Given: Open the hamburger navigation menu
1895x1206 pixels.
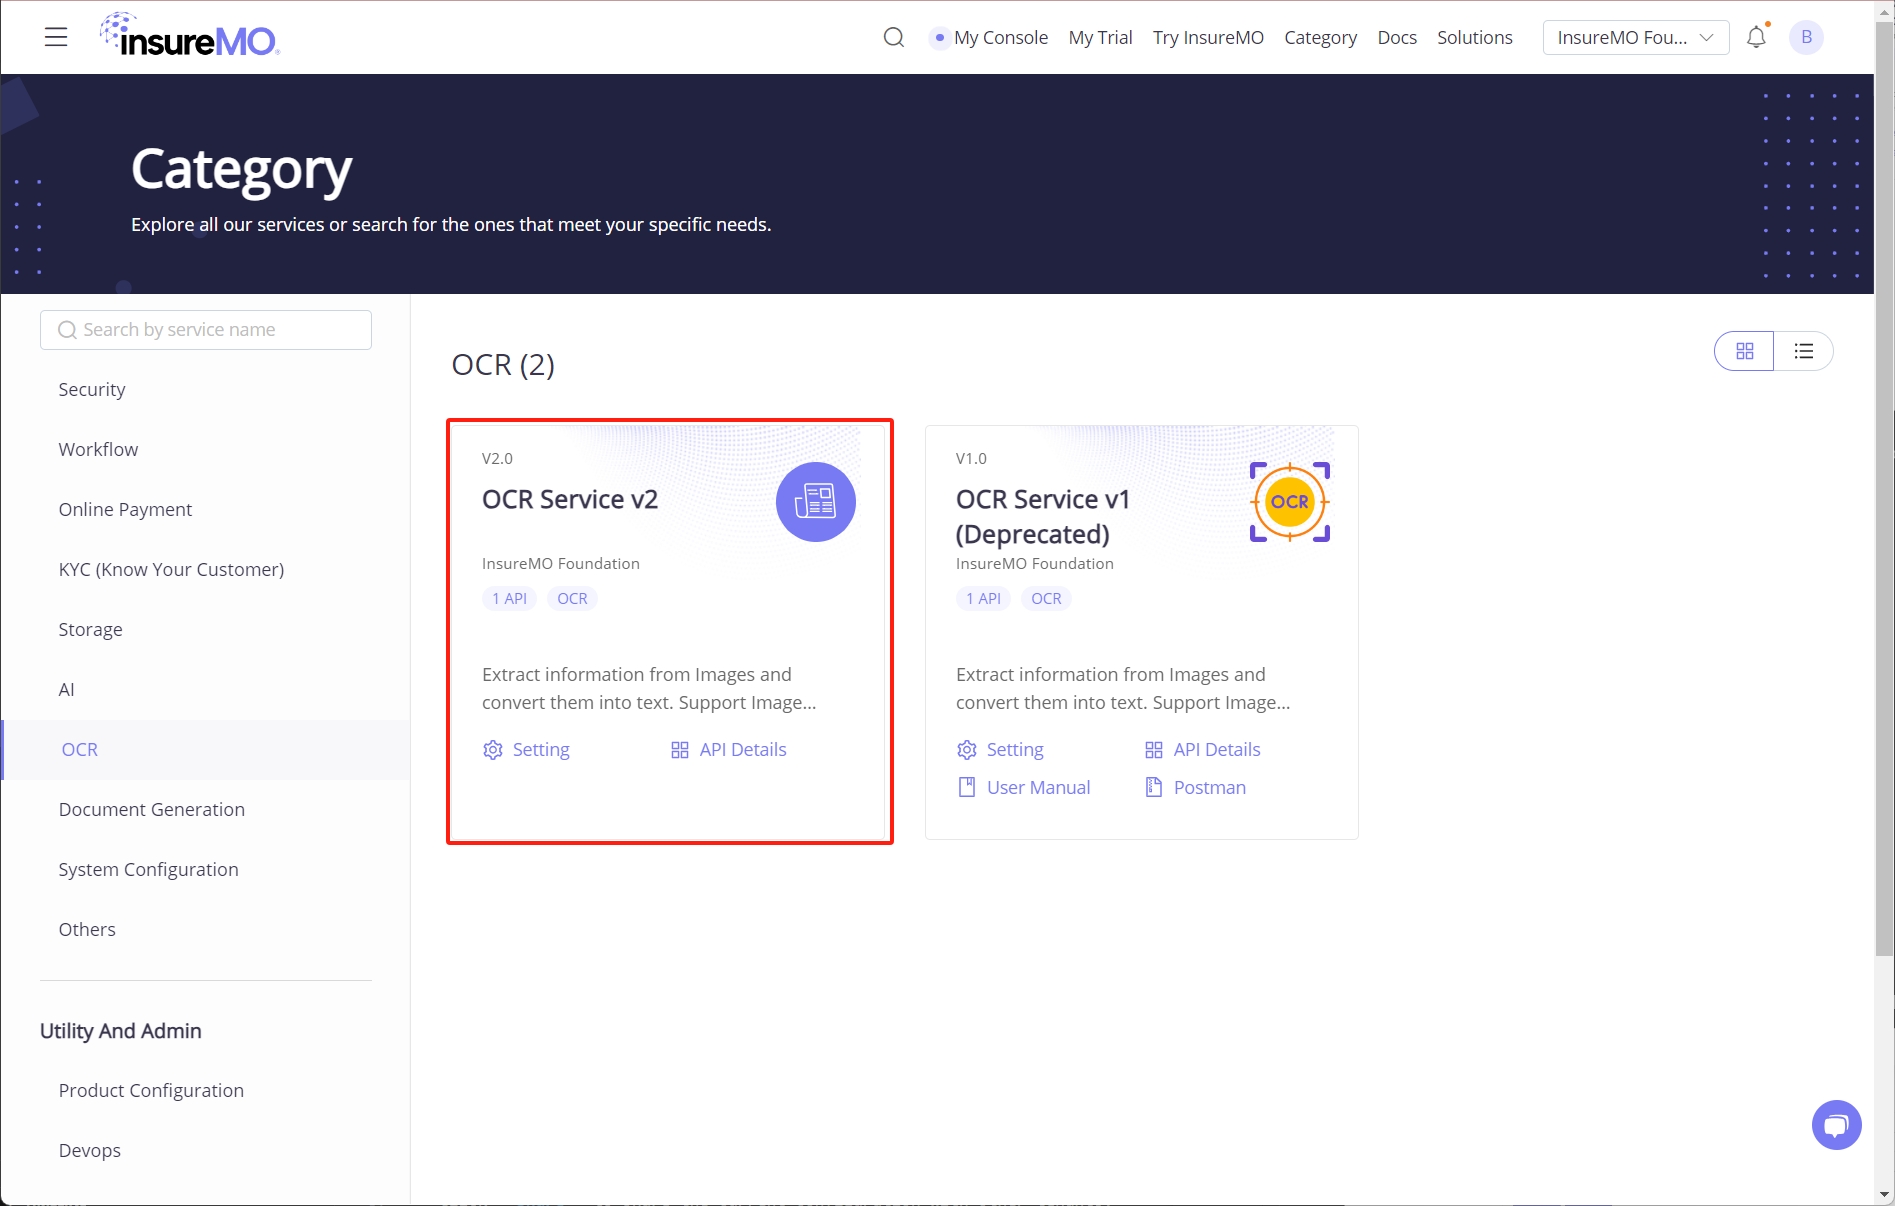Looking at the screenshot, I should tap(56, 38).
